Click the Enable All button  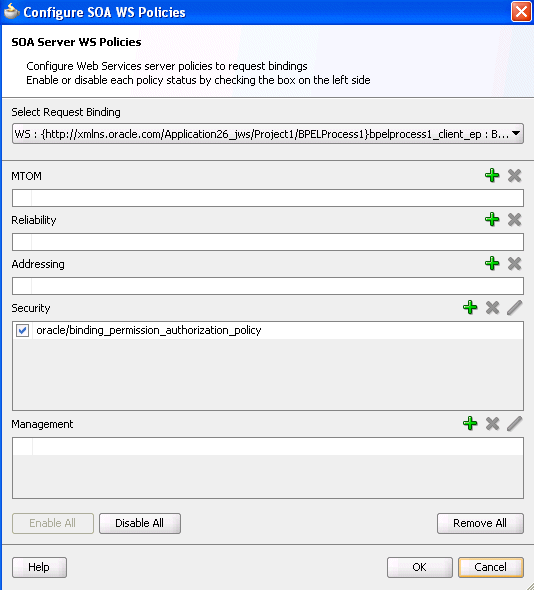click(53, 523)
